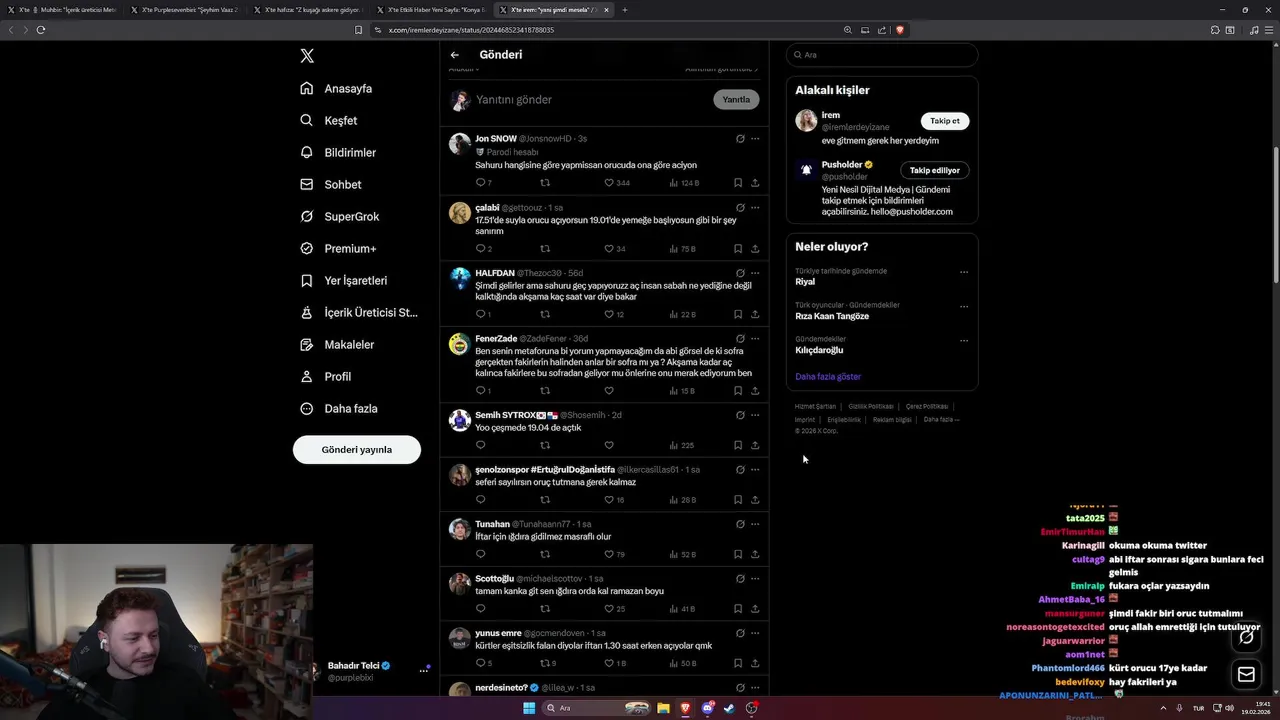This screenshot has height=720, width=1280.
Task: Click Yanıtını gönder reply field
Action: [590, 99]
